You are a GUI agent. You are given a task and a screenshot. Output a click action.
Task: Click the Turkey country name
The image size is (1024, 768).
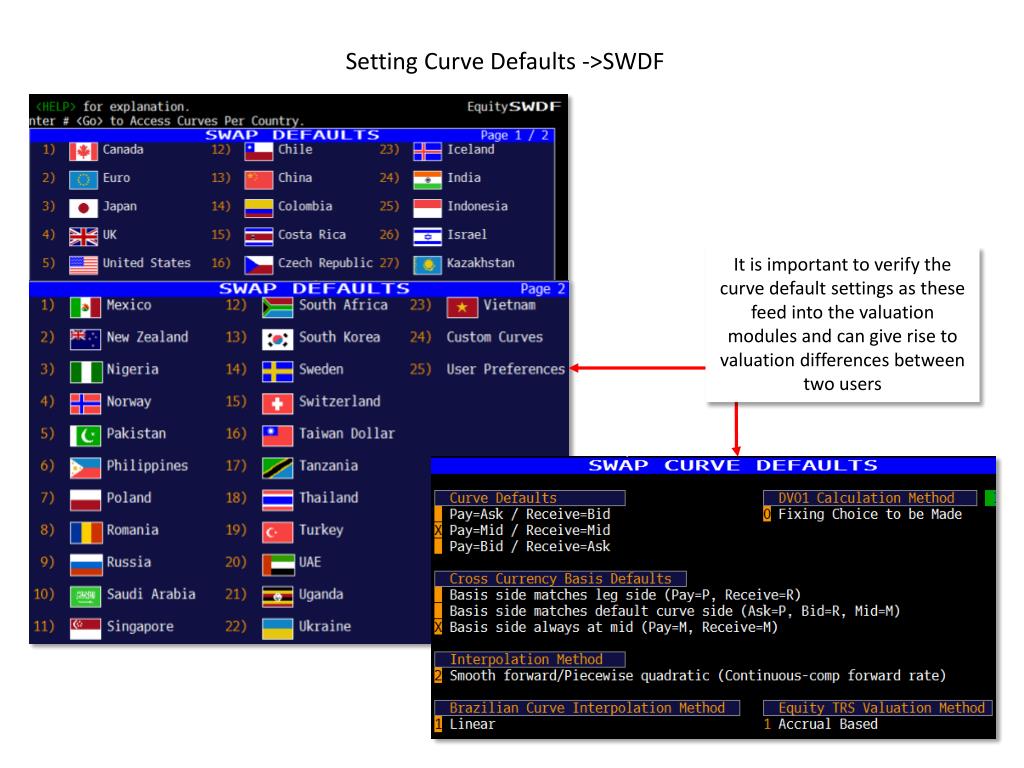tap(321, 530)
